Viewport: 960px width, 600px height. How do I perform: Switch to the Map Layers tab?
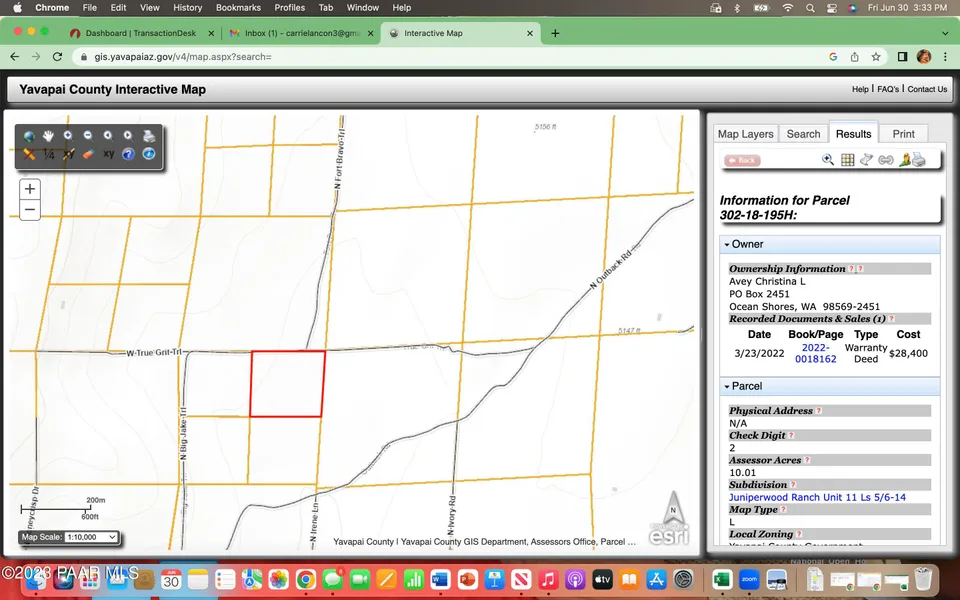click(x=745, y=134)
